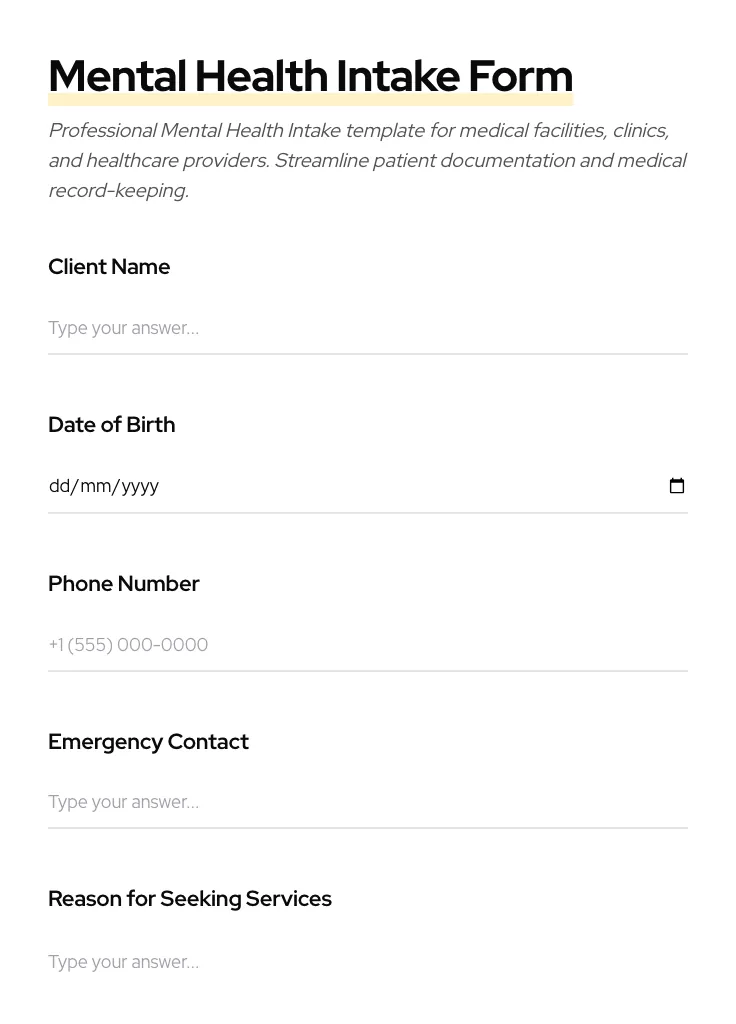Focus the Reason for Seeking Services field
736x1024 pixels.
click(x=367, y=962)
